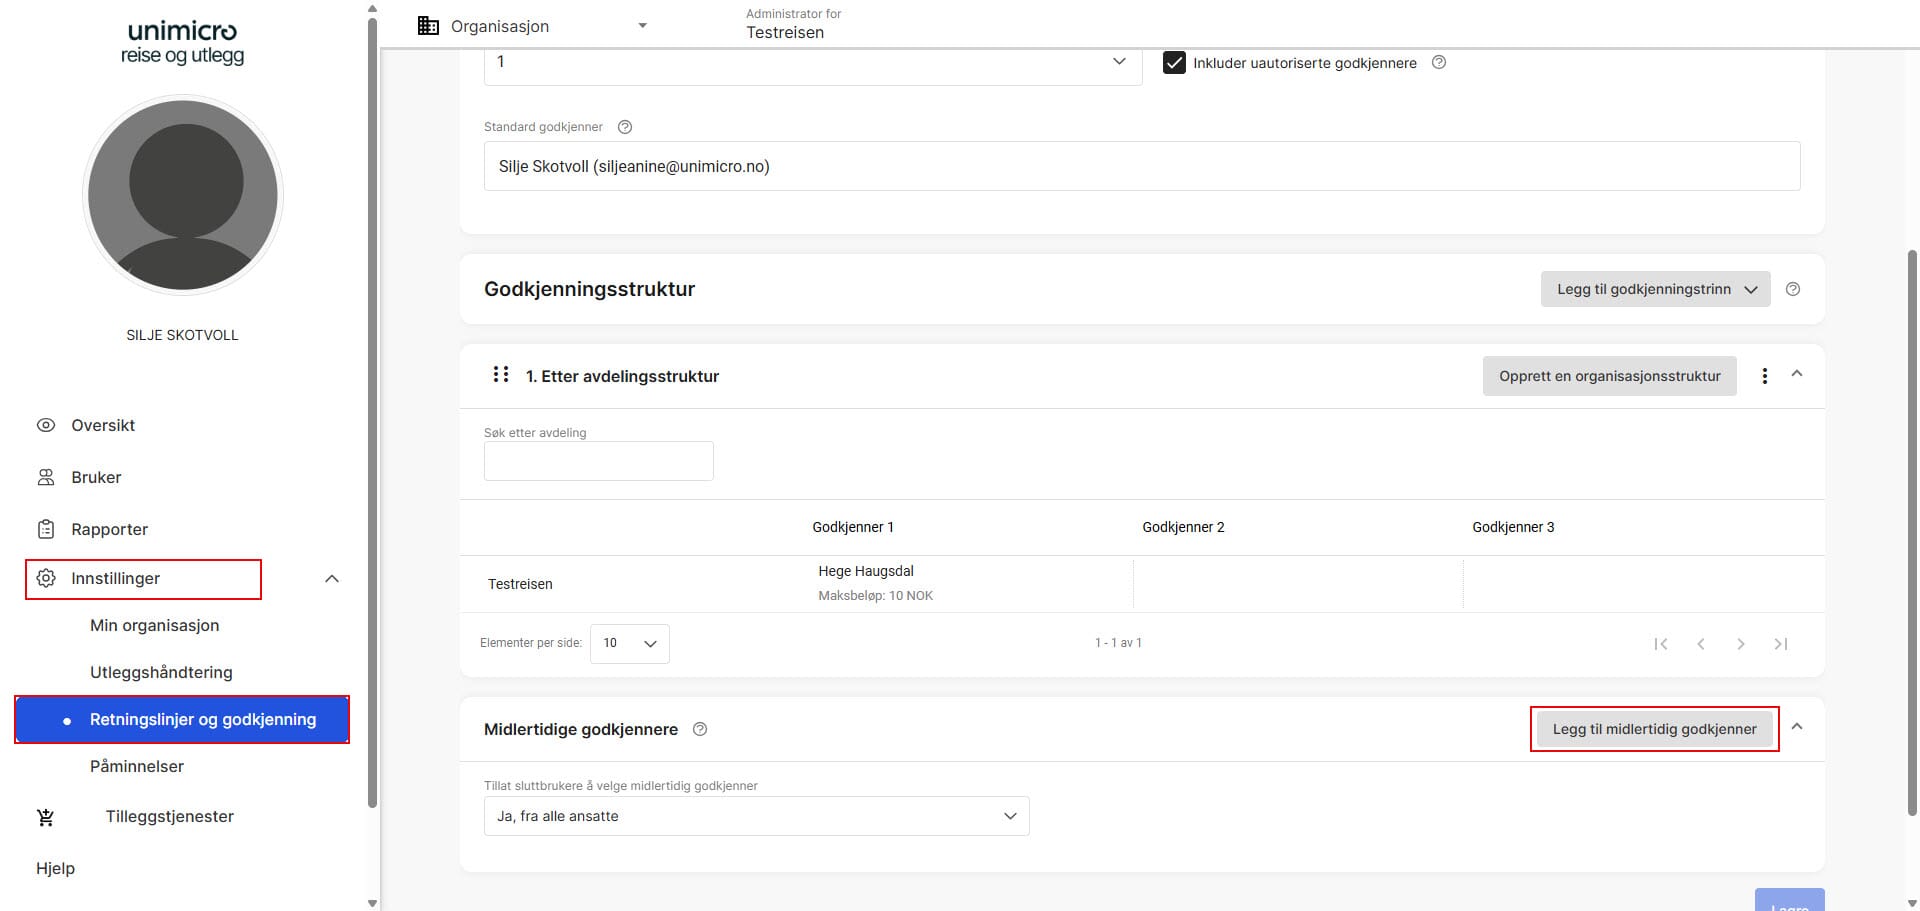Open the Tillat sluttbrukere midlertidig godkjenner dropdown
Image resolution: width=1920 pixels, height=911 pixels.
click(x=756, y=816)
